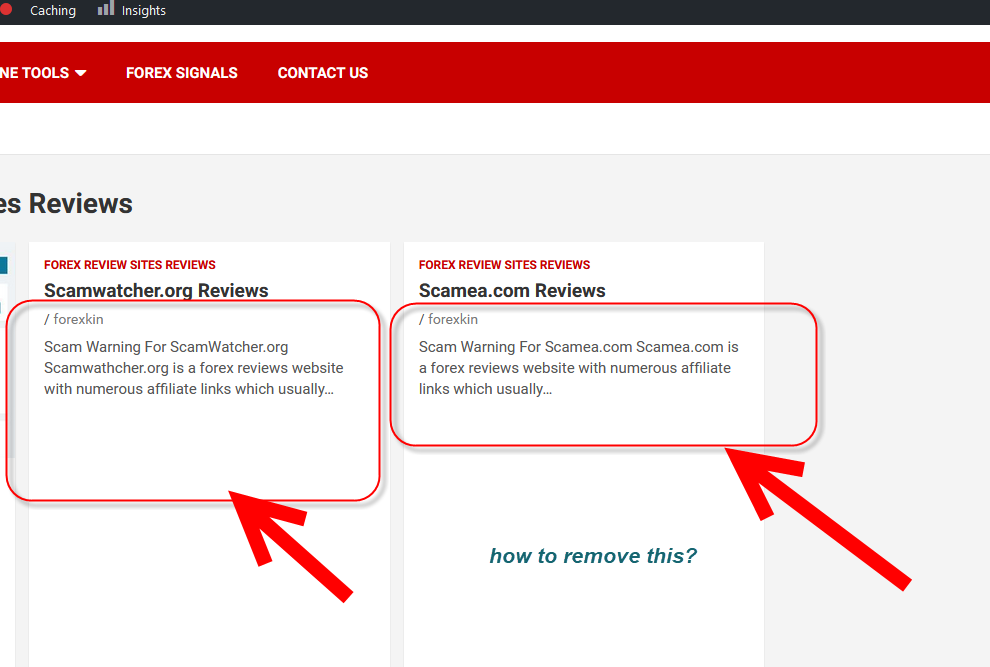This screenshot has height=667, width=990.
Task: Open forexkin author link under Scamwatcher.org
Action: point(78,319)
